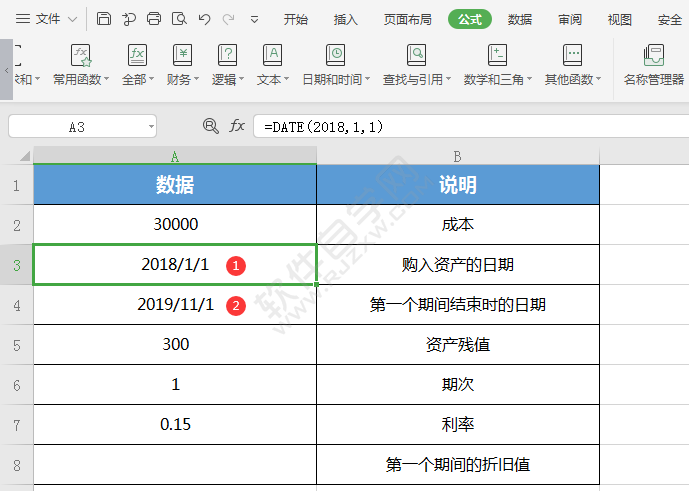Image resolution: width=689 pixels, height=491 pixels.
Task: Click the Print Preview icon
Action: tap(179, 19)
